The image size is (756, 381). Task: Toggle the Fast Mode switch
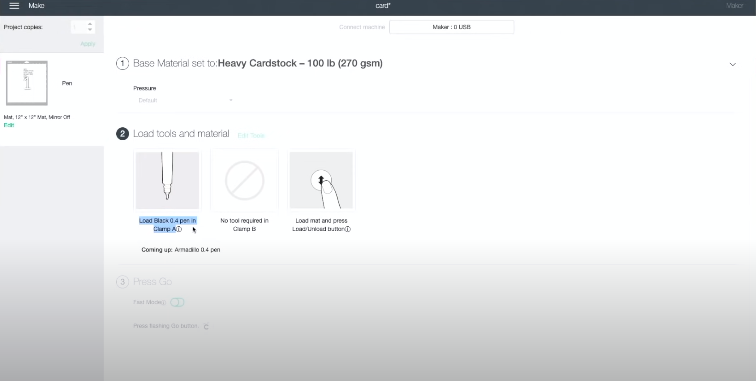point(177,302)
